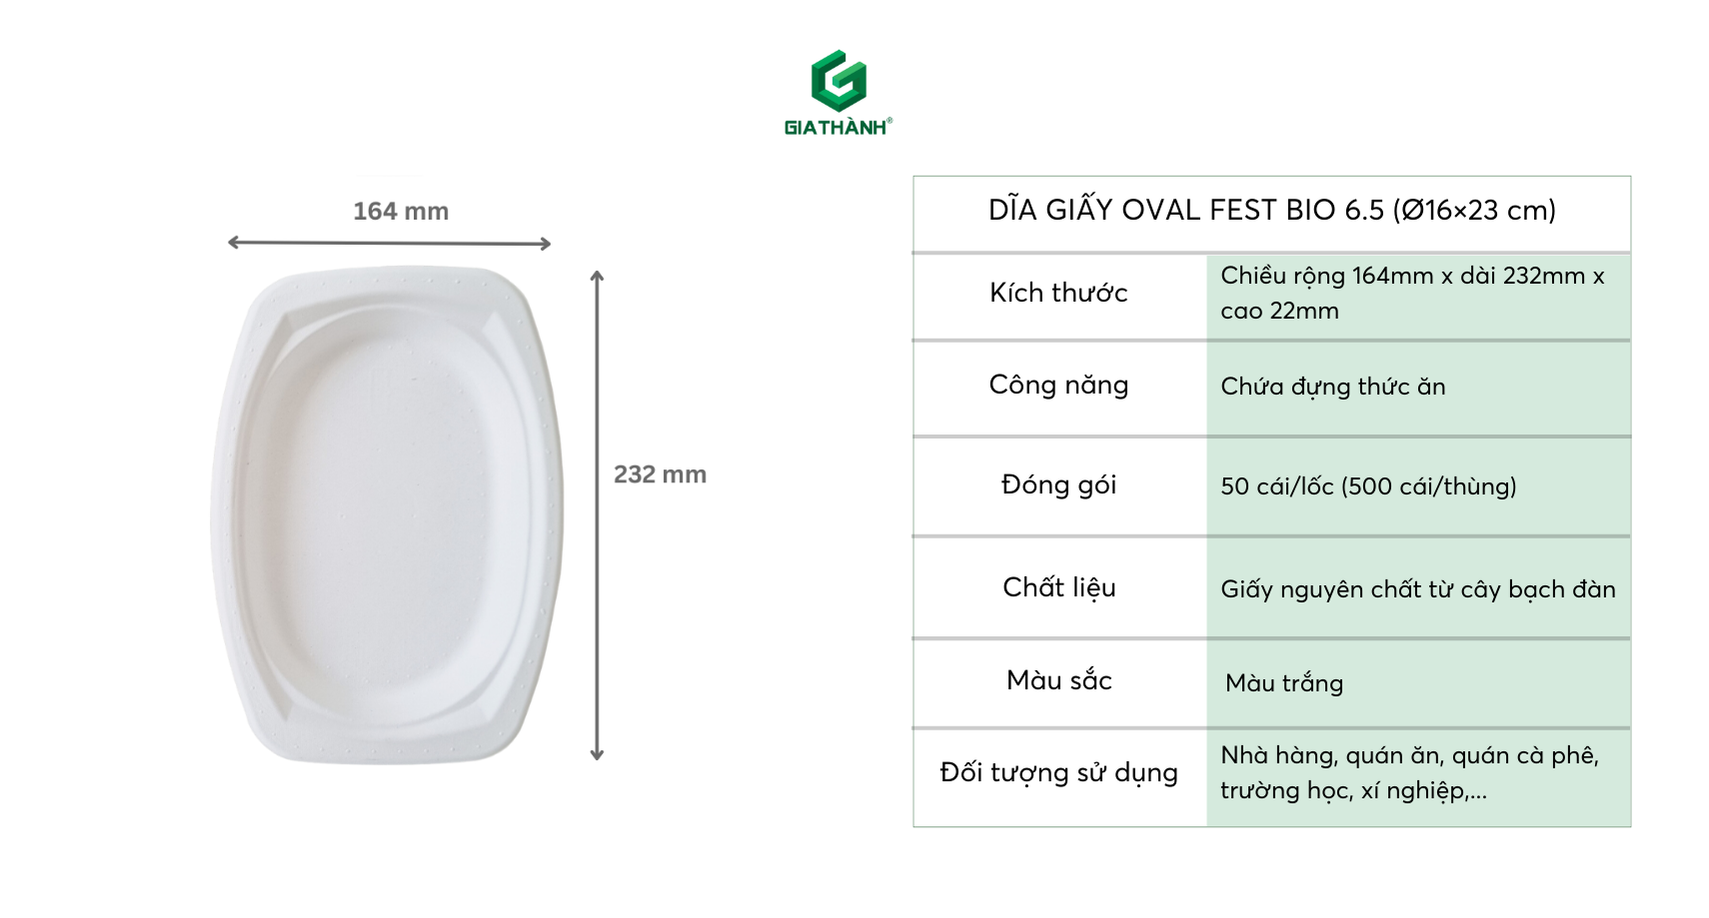1709x918 pixels.
Task: Click the Giấy nguyên chất từ cây bạch đàn cell
Action: [x=1417, y=589]
